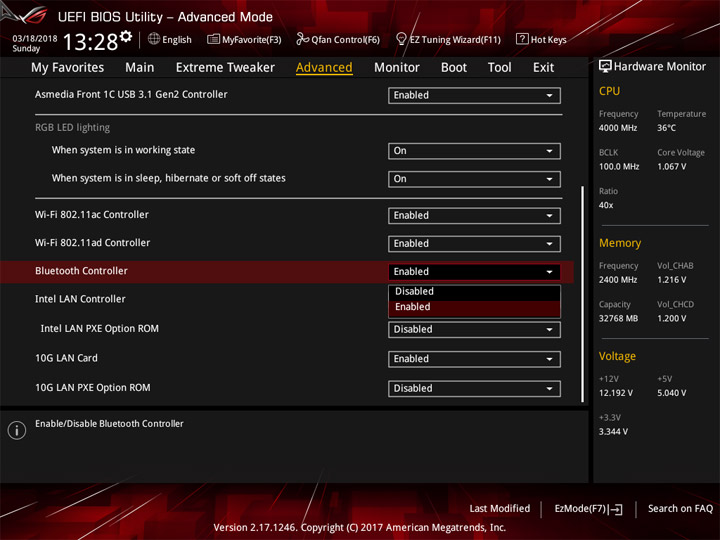Click the settings gear next to clock
The height and width of the screenshot is (540, 720).
click(126, 36)
